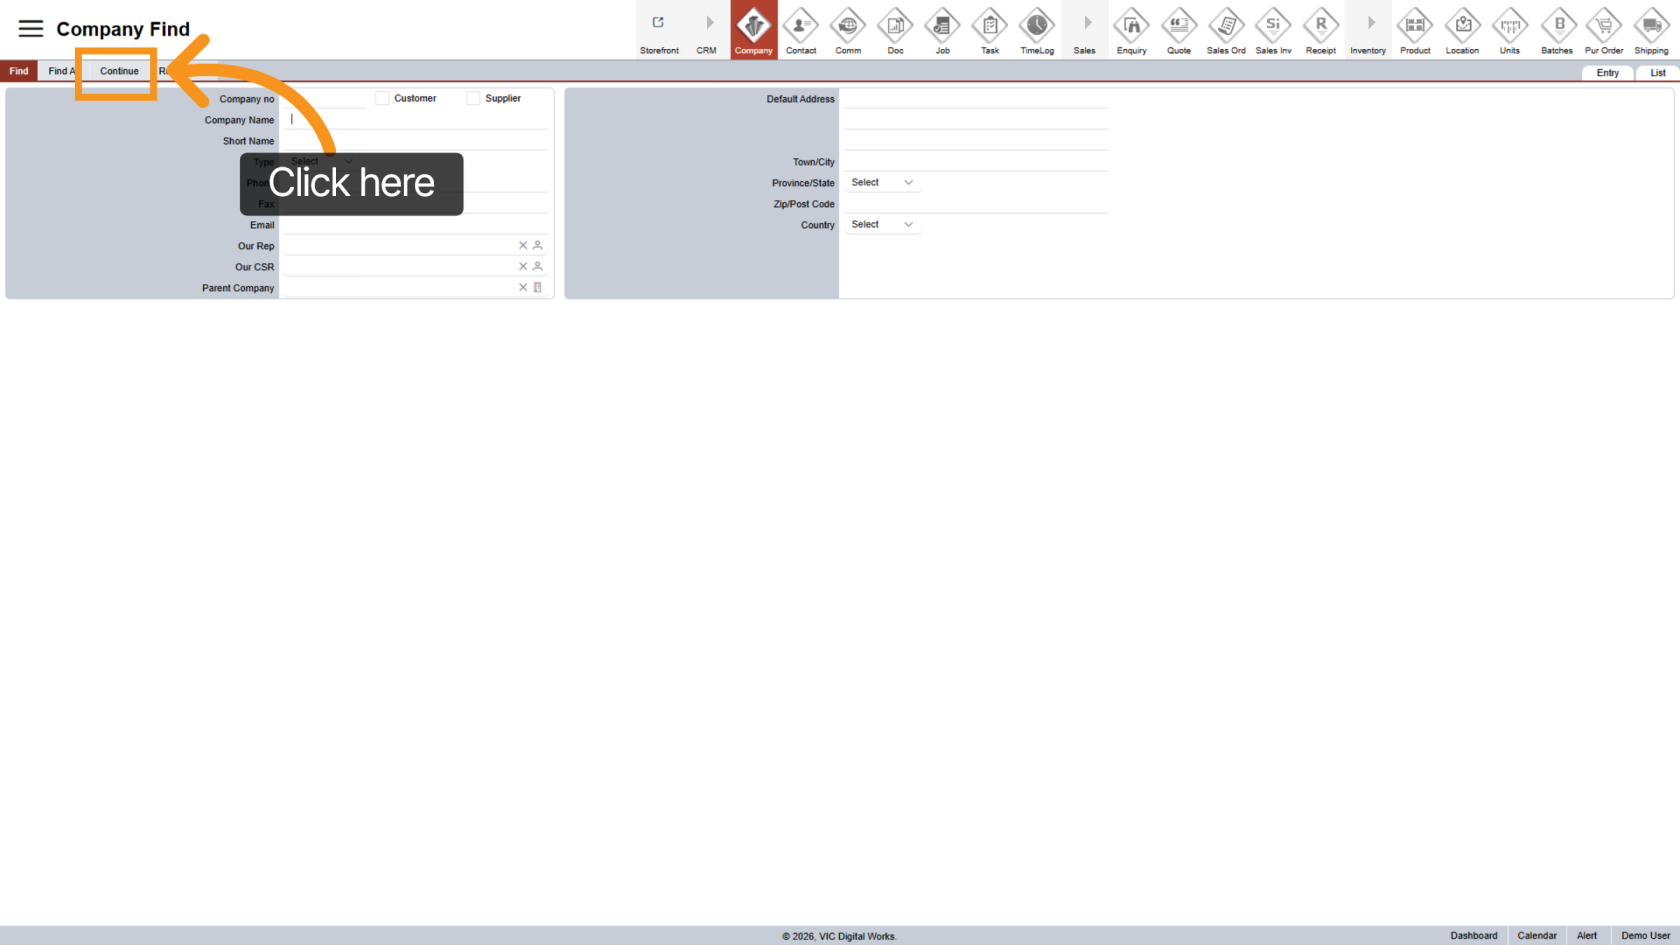Click into the Company Name field

point(415,120)
